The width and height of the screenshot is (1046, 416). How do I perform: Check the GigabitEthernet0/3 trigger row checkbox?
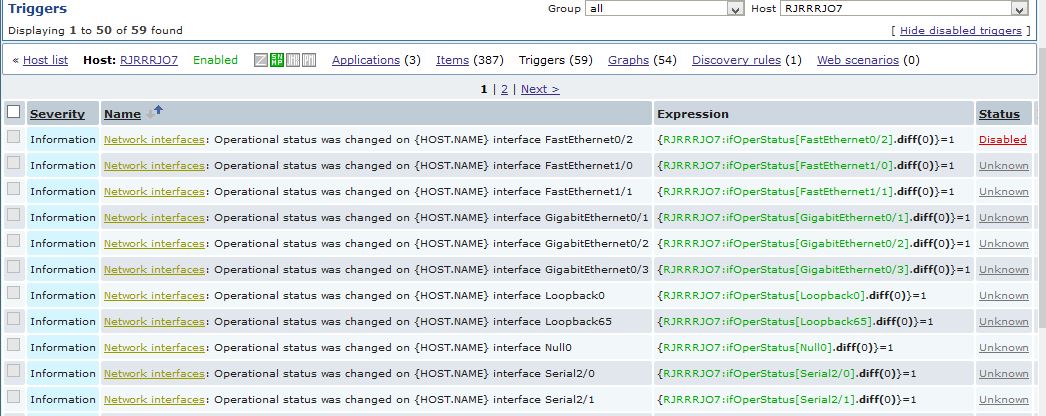13,267
